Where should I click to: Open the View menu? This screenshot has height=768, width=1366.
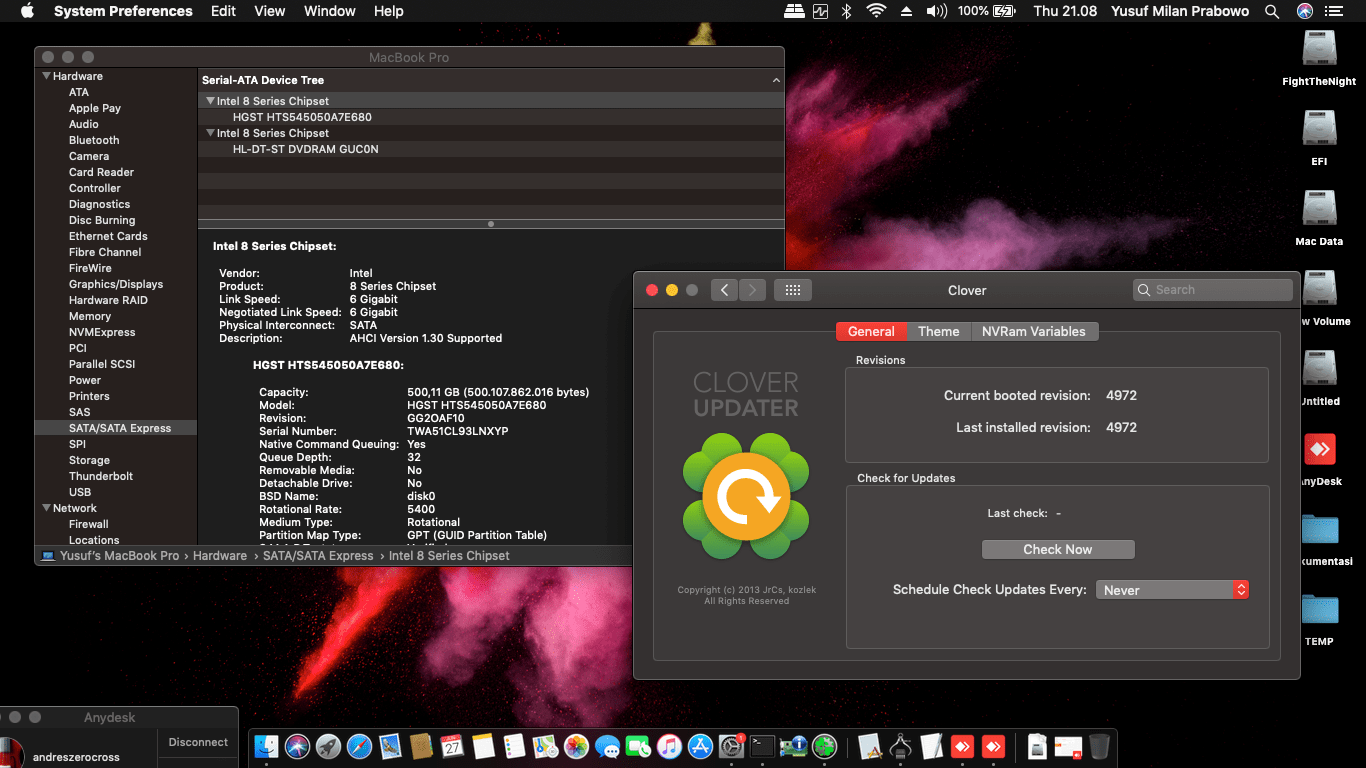pyautogui.click(x=270, y=11)
